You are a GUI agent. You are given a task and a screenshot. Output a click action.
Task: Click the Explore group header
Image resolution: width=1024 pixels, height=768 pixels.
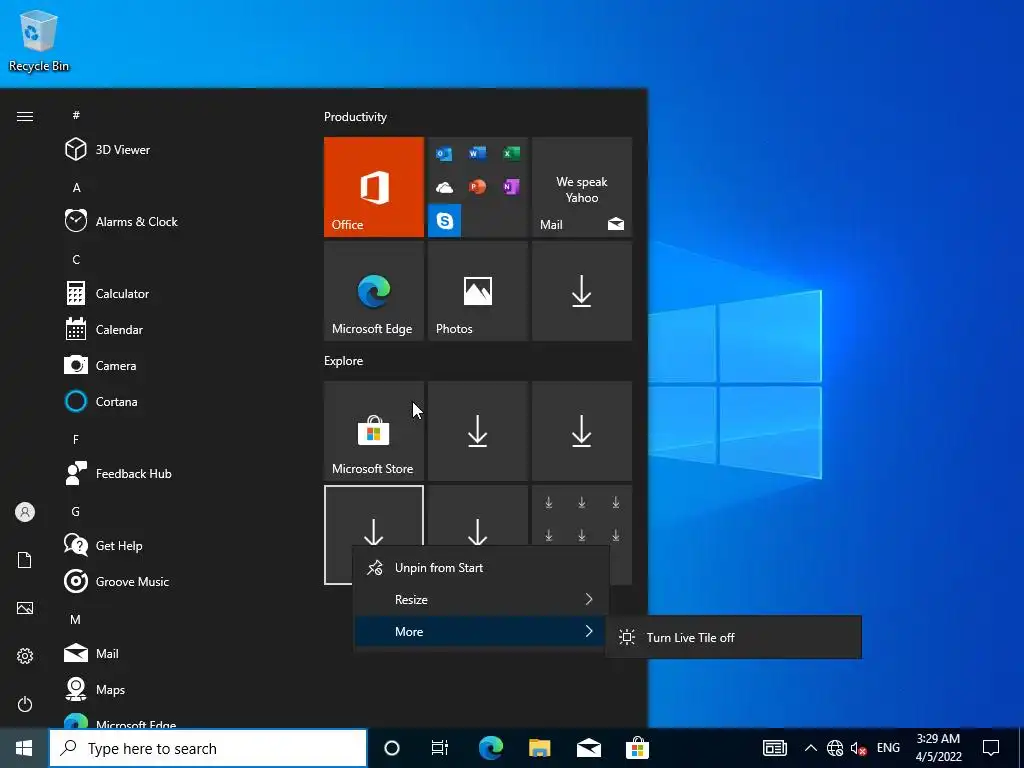point(344,360)
